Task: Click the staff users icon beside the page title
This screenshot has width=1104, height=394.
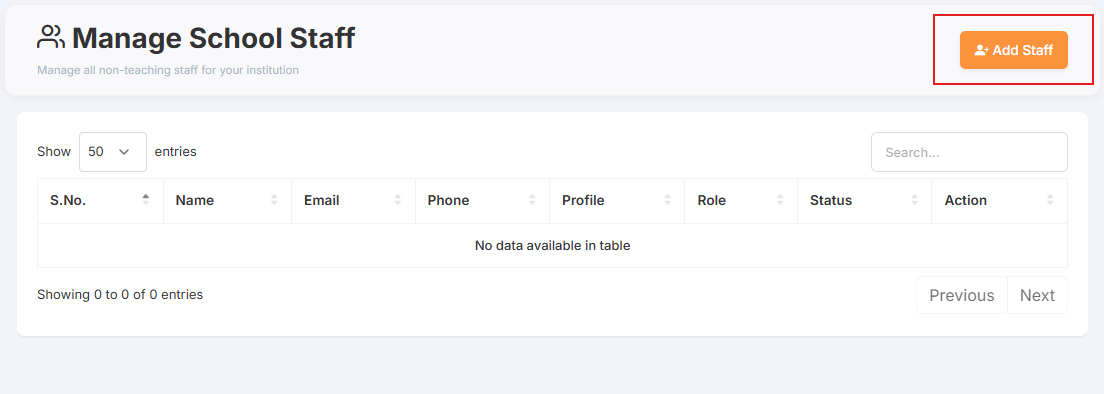Action: 51,37
